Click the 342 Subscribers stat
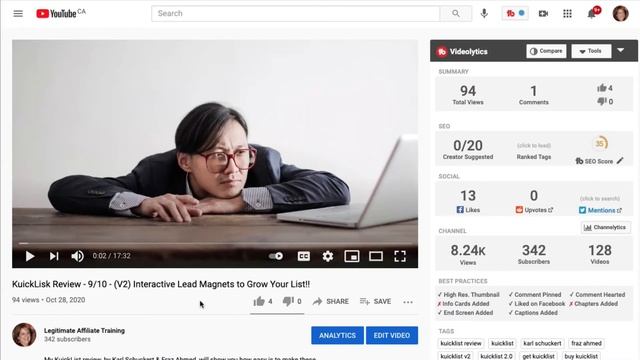The height and width of the screenshot is (360, 640). pyautogui.click(x=534, y=254)
